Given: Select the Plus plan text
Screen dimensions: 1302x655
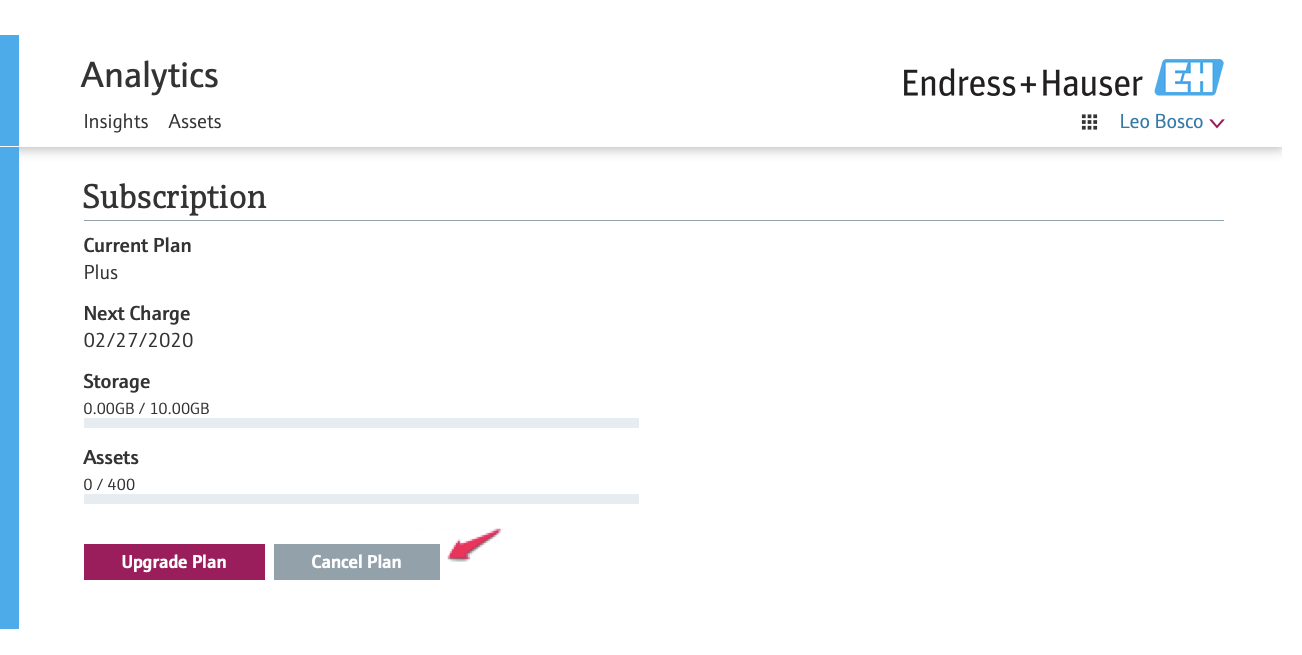Looking at the screenshot, I should (101, 272).
